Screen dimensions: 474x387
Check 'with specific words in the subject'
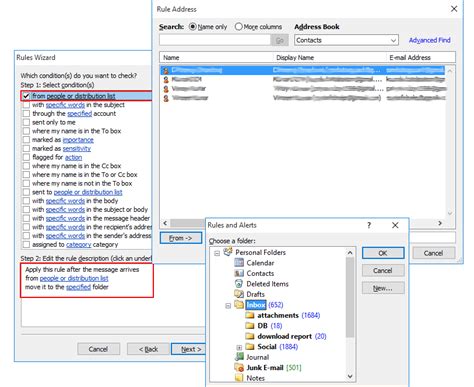(26, 105)
